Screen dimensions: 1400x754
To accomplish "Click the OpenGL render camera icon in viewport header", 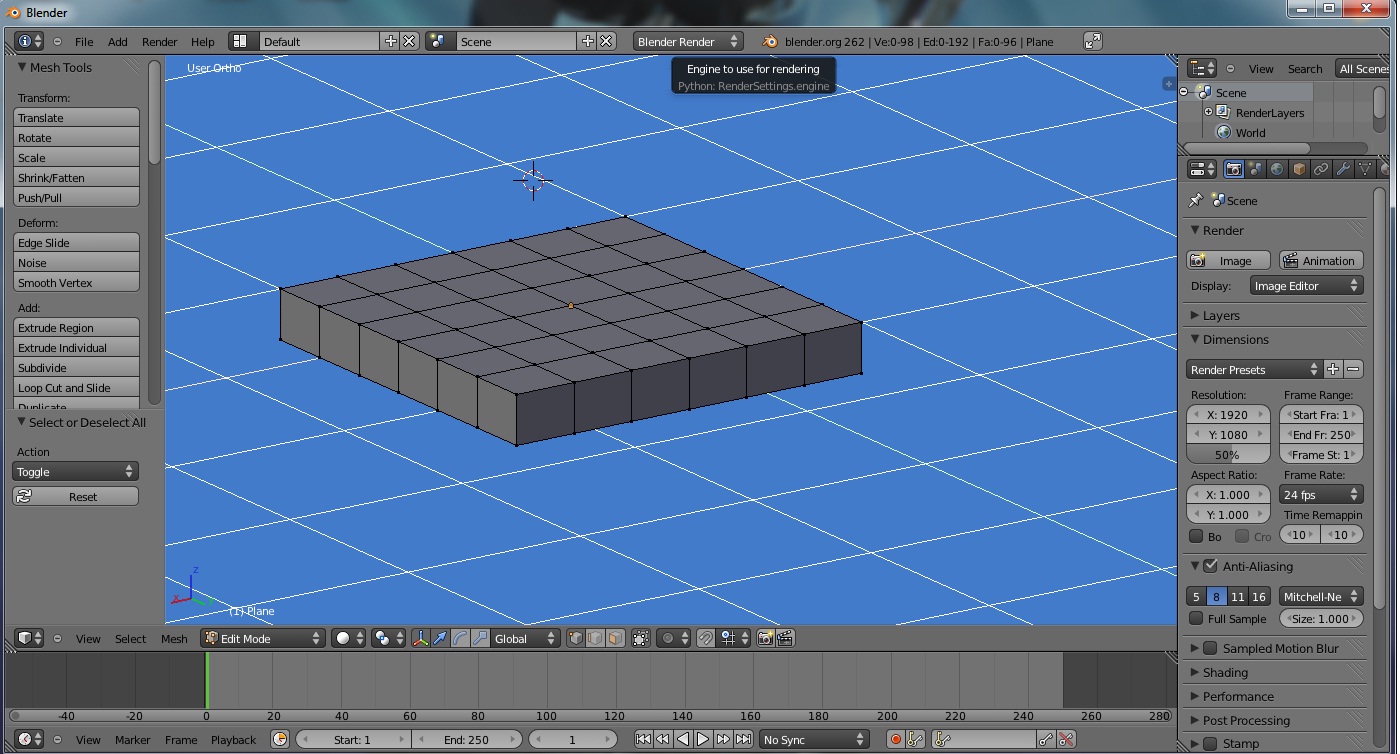I will click(x=765, y=638).
